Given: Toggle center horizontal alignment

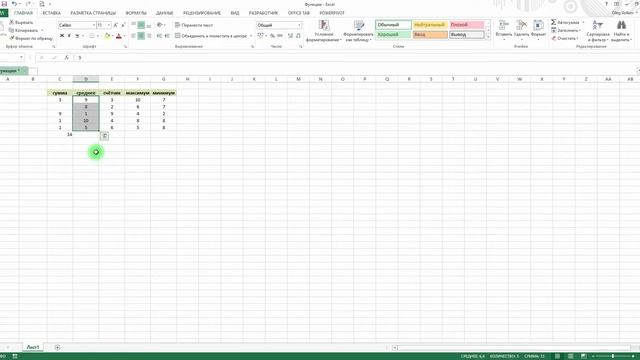Looking at the screenshot, I should pos(141,36).
